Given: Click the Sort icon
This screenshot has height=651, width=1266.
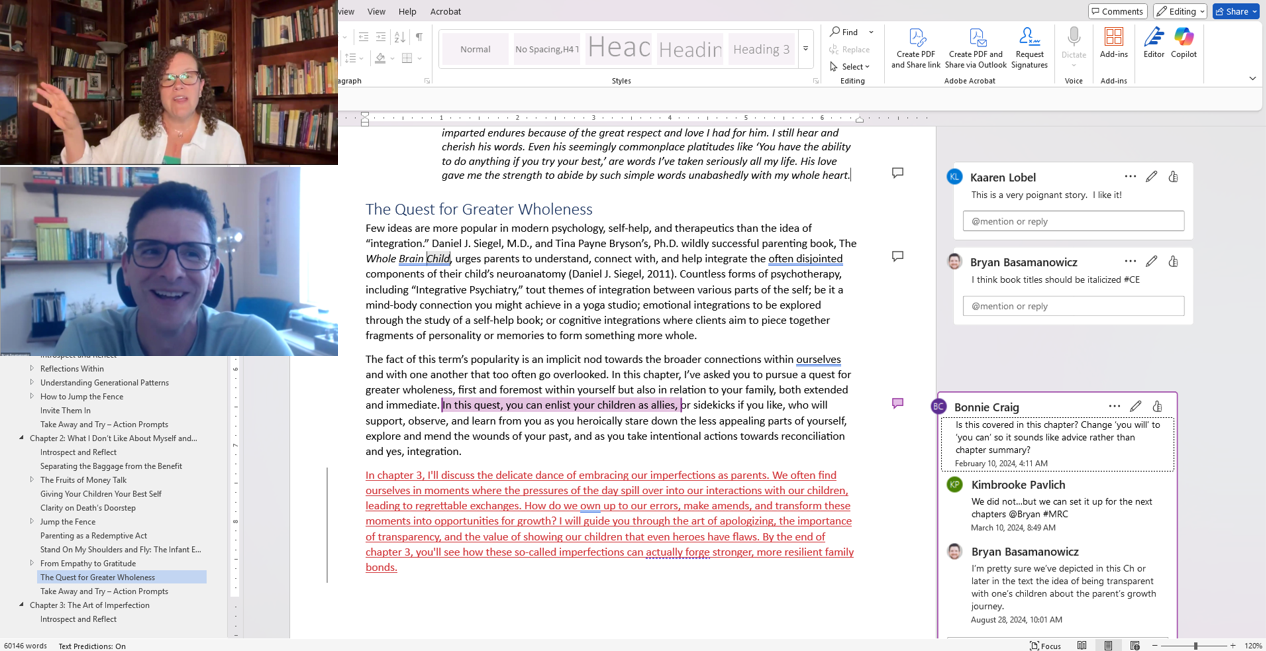Looking at the screenshot, I should 400,37.
